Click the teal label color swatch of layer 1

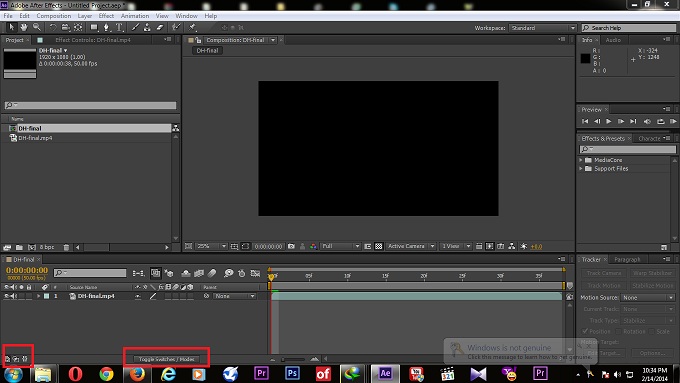(x=46, y=296)
